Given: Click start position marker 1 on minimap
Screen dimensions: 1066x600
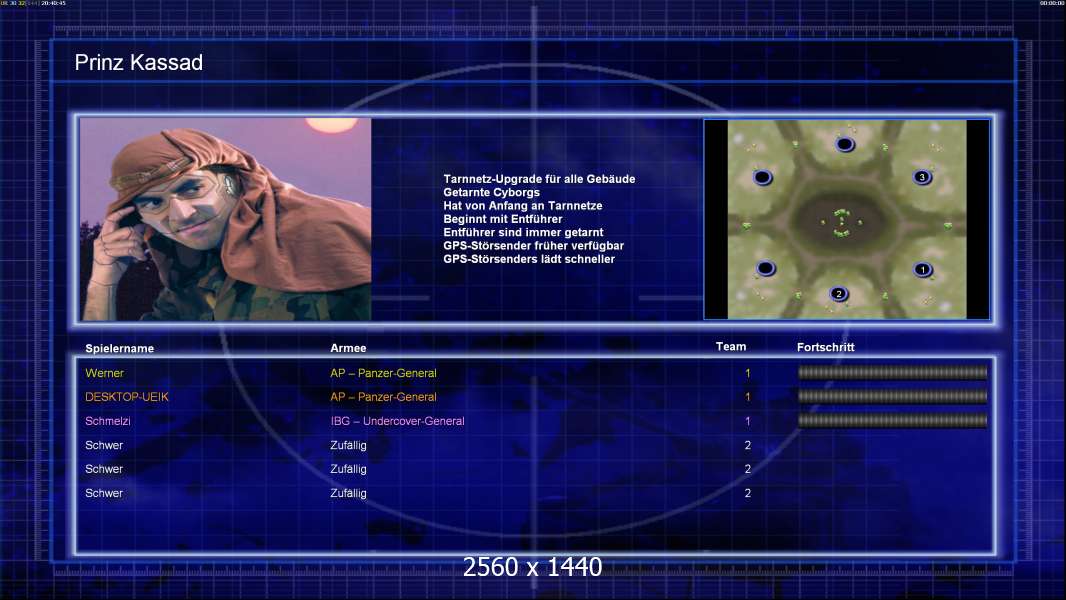Looking at the screenshot, I should tap(923, 269).
